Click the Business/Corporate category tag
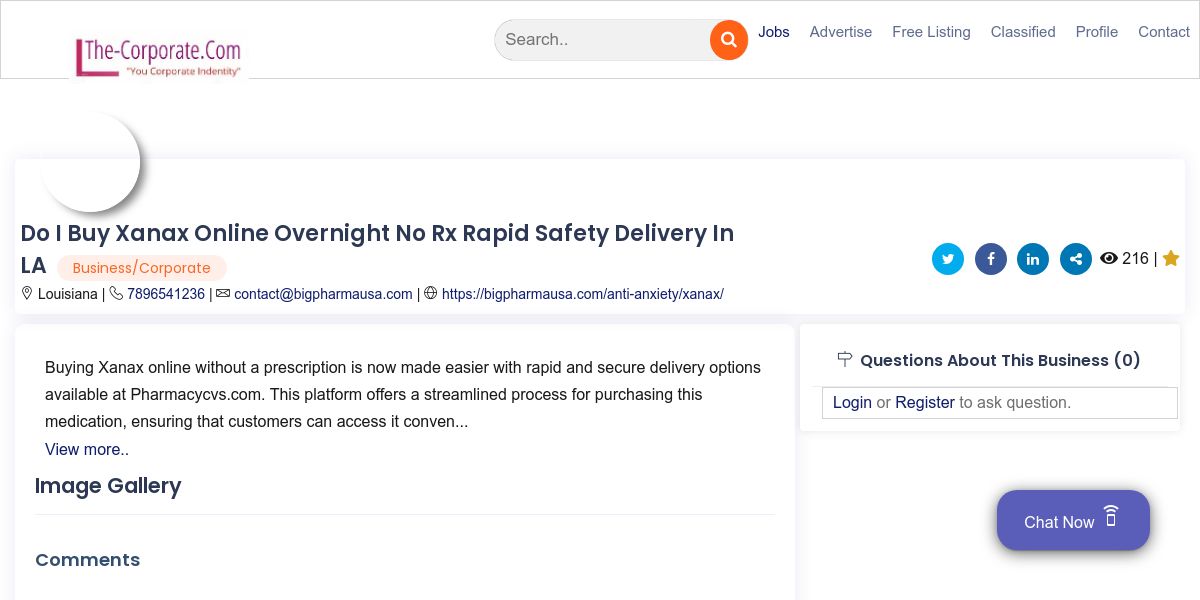Screen dimensions: 1200x600 coord(142,268)
